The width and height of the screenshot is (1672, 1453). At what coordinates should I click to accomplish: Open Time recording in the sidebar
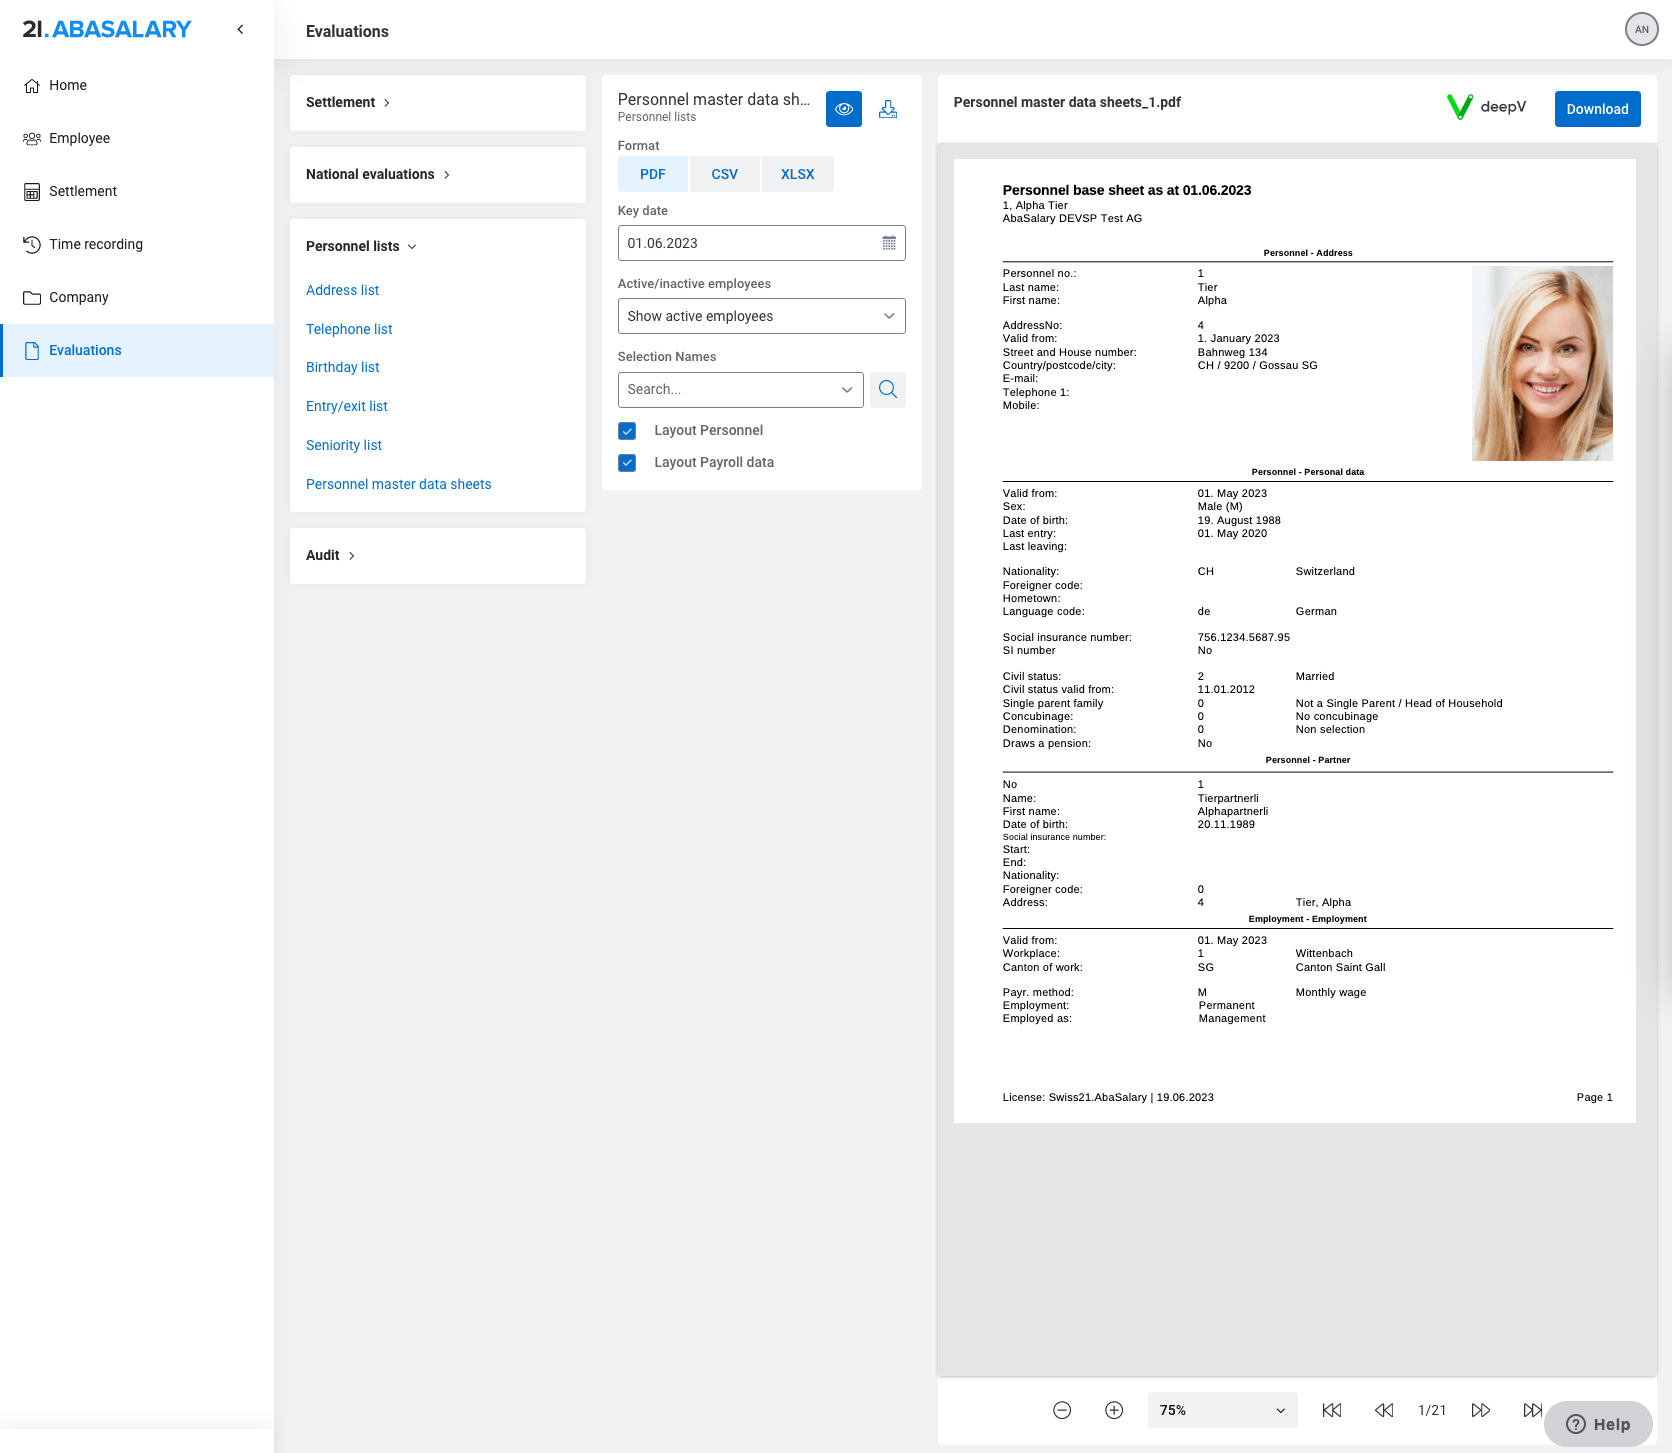[95, 244]
